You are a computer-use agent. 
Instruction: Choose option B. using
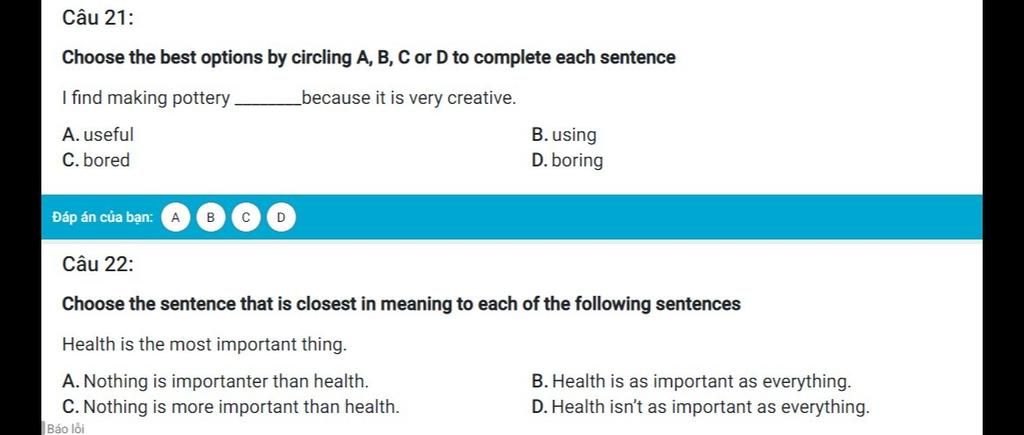(564, 135)
